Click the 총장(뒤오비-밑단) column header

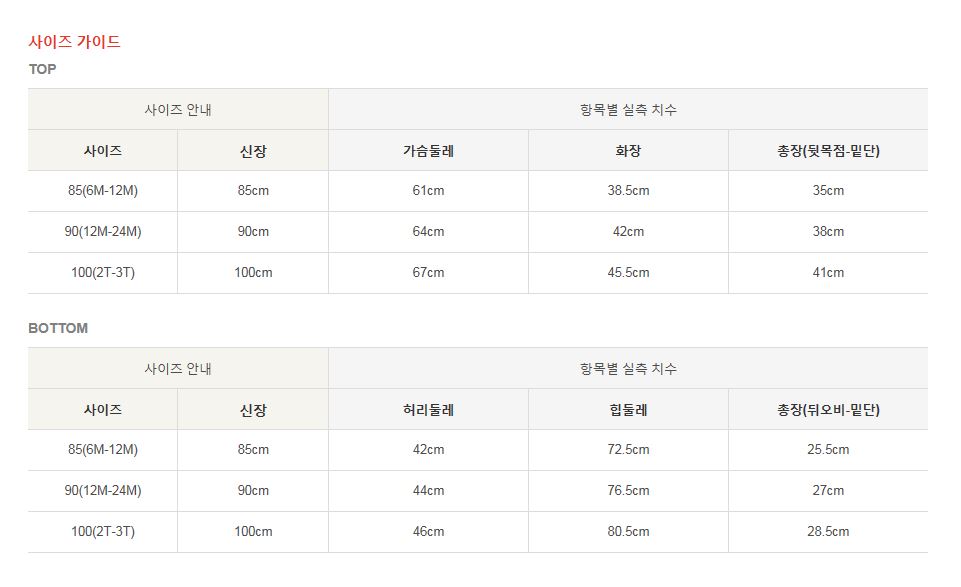click(828, 410)
